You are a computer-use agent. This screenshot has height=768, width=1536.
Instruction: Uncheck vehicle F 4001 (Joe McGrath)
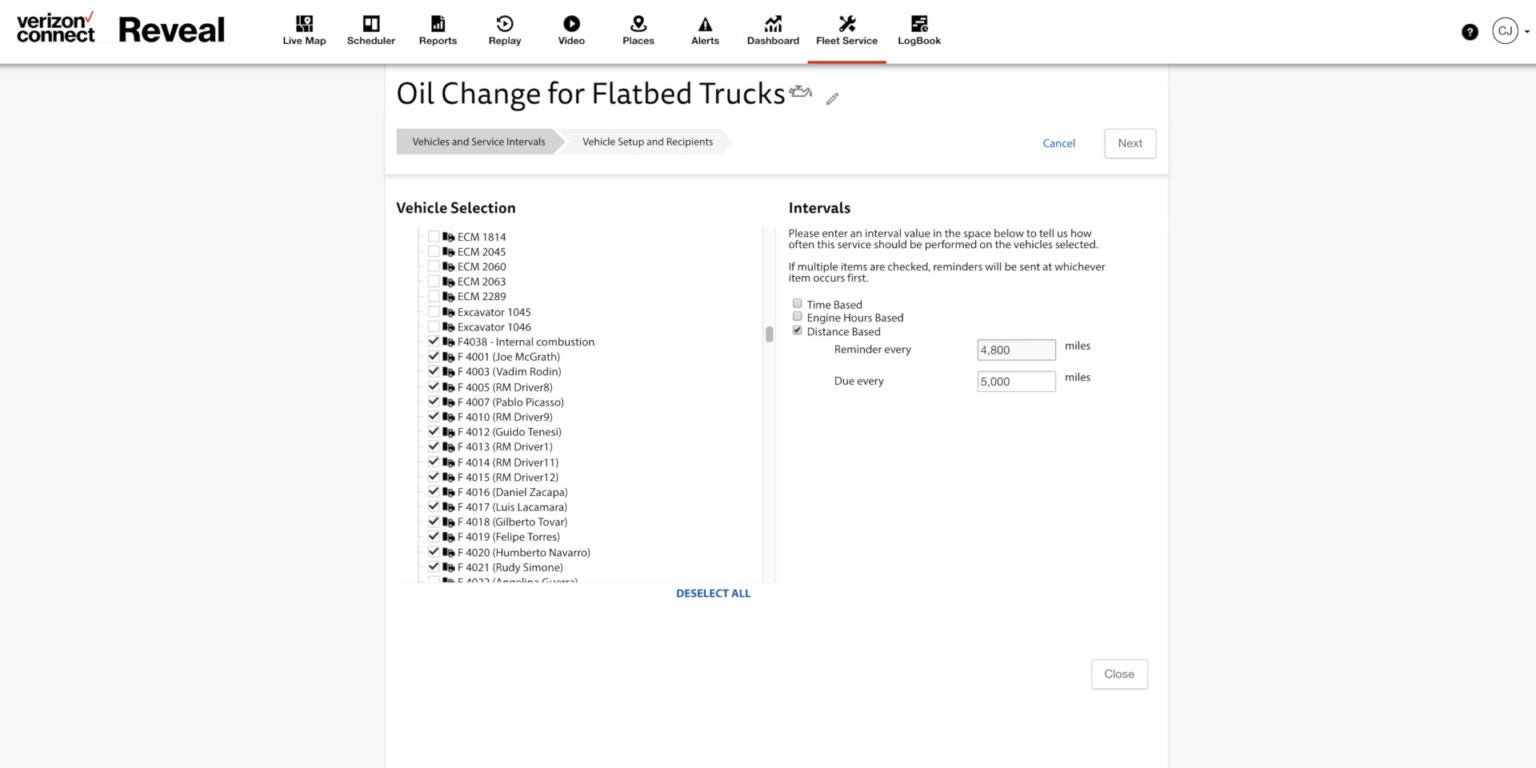(x=433, y=356)
